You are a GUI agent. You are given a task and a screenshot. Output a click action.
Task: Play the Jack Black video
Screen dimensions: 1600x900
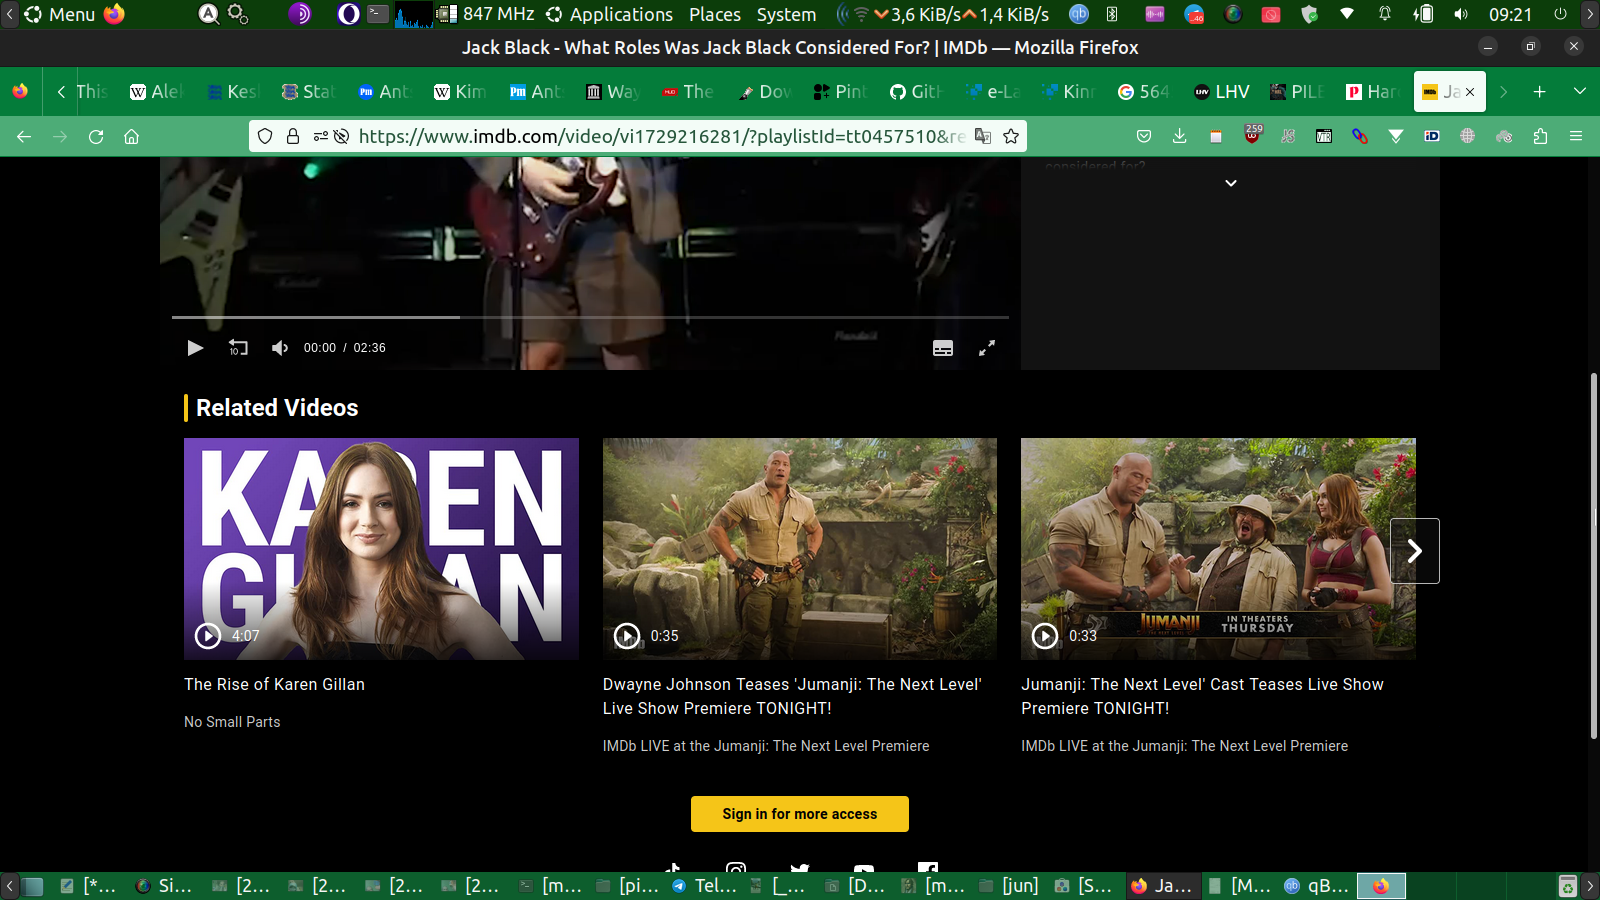[x=195, y=348]
